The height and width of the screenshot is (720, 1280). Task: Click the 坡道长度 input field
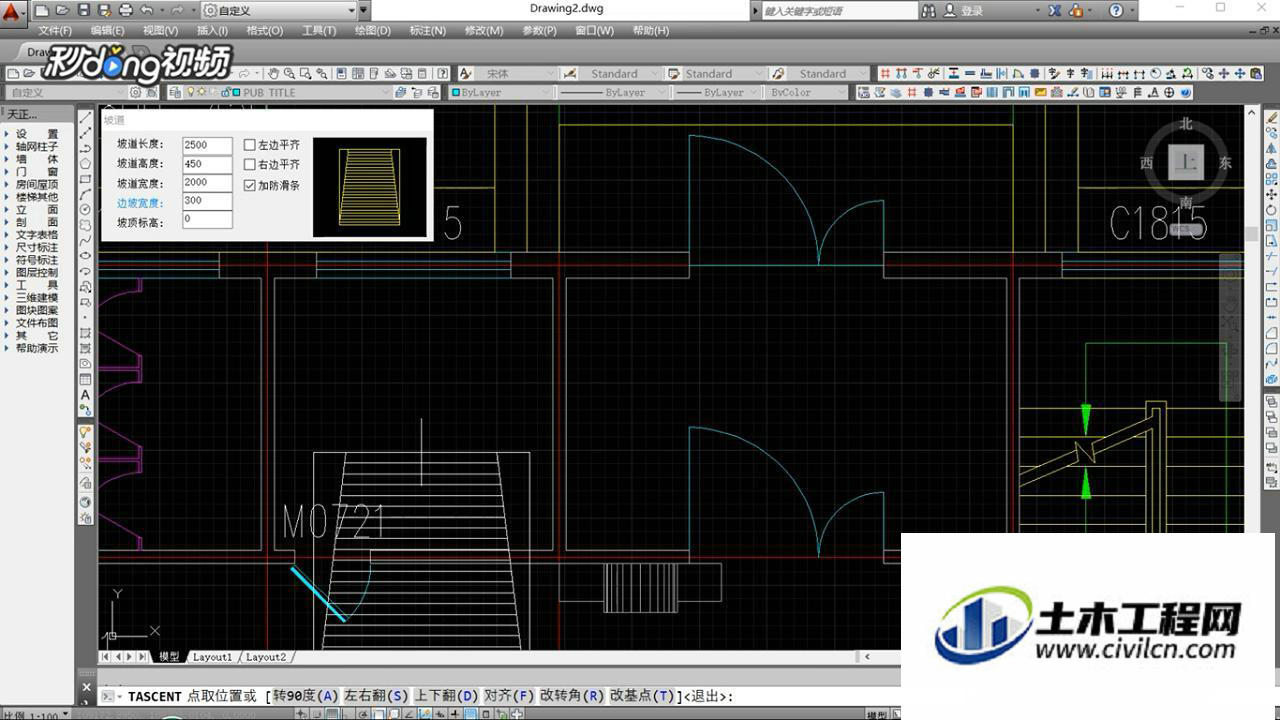tap(207, 145)
